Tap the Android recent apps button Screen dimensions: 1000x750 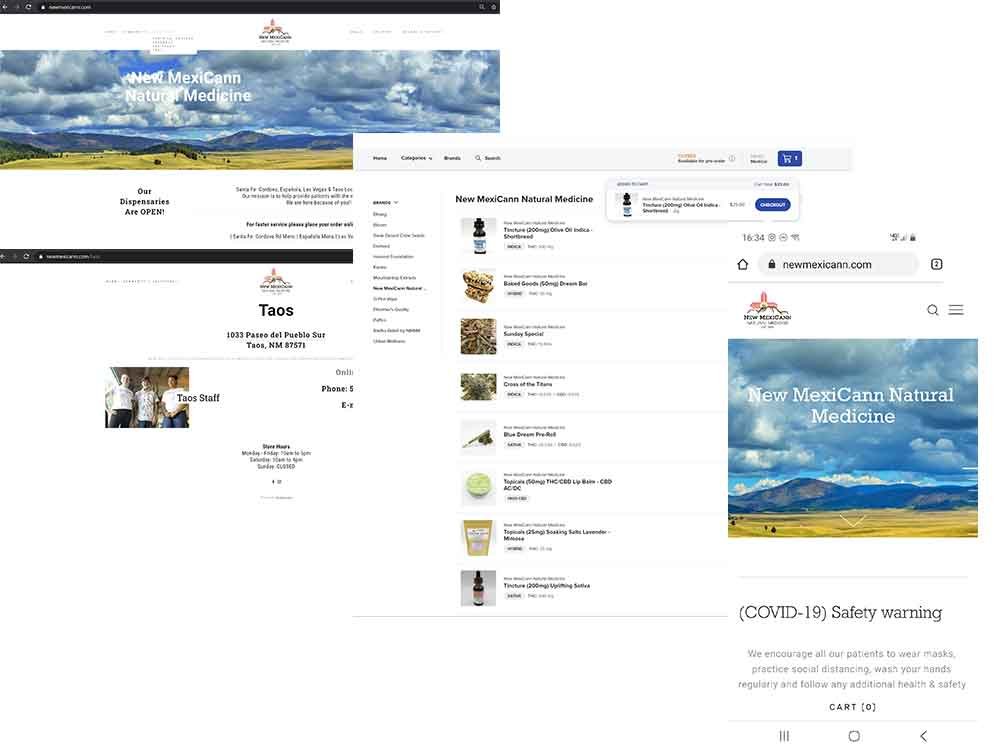coord(784,736)
